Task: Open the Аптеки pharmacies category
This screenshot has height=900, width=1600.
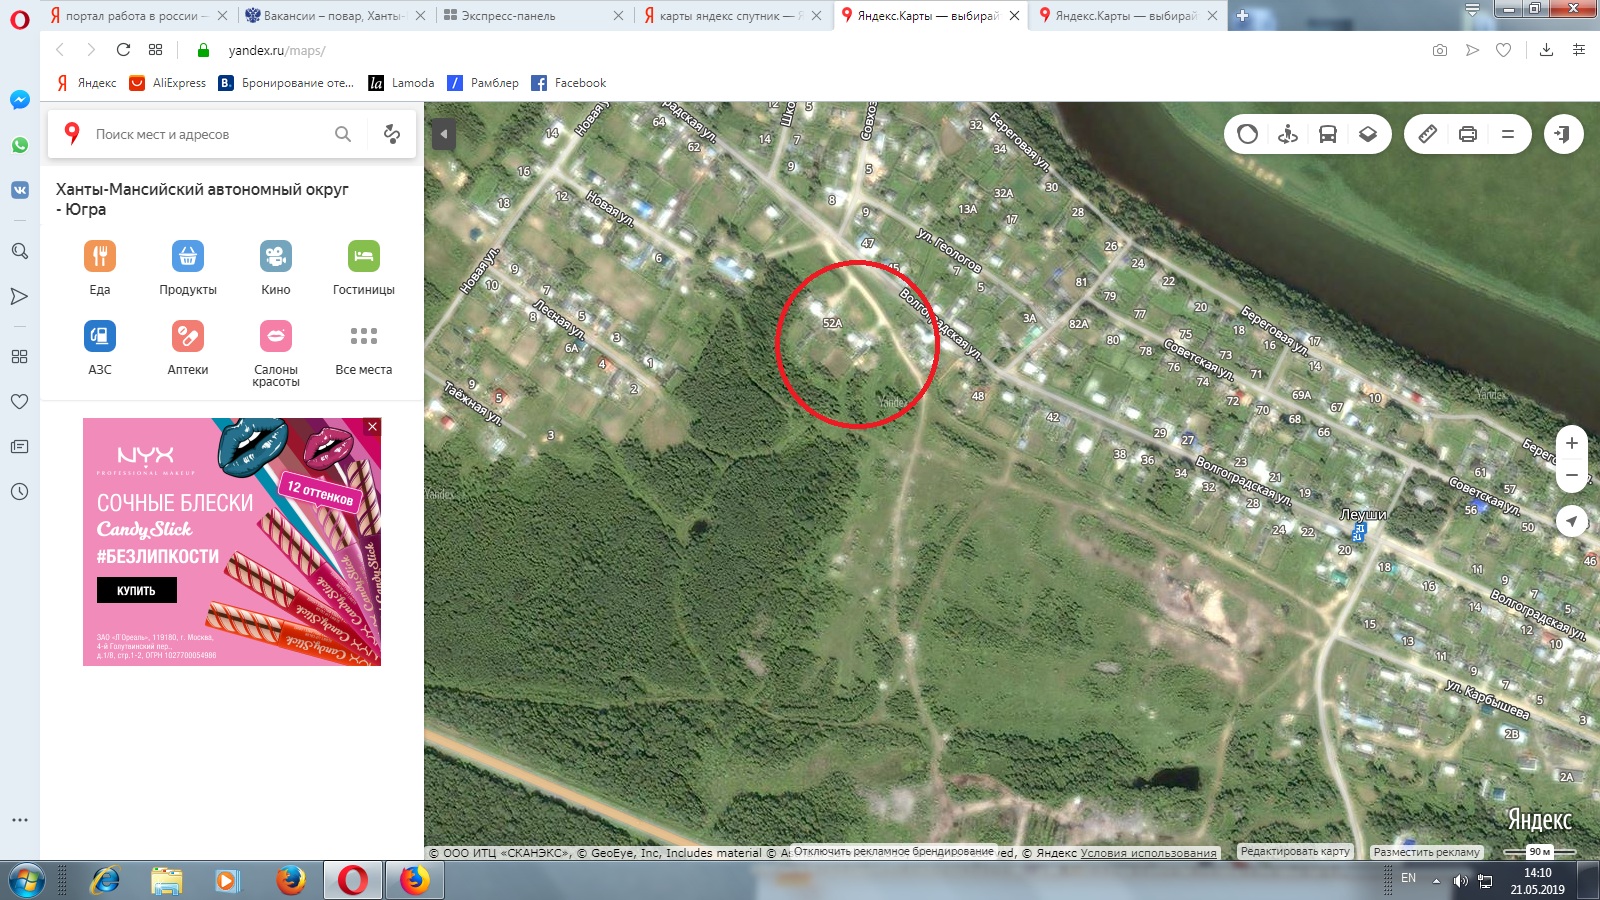Action: pyautogui.click(x=188, y=336)
